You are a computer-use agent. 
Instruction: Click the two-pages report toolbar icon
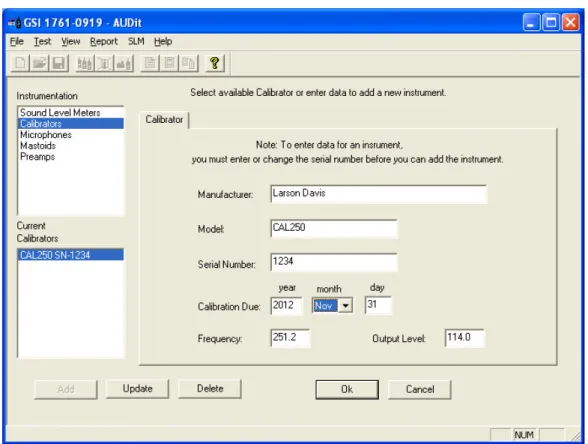point(189,63)
